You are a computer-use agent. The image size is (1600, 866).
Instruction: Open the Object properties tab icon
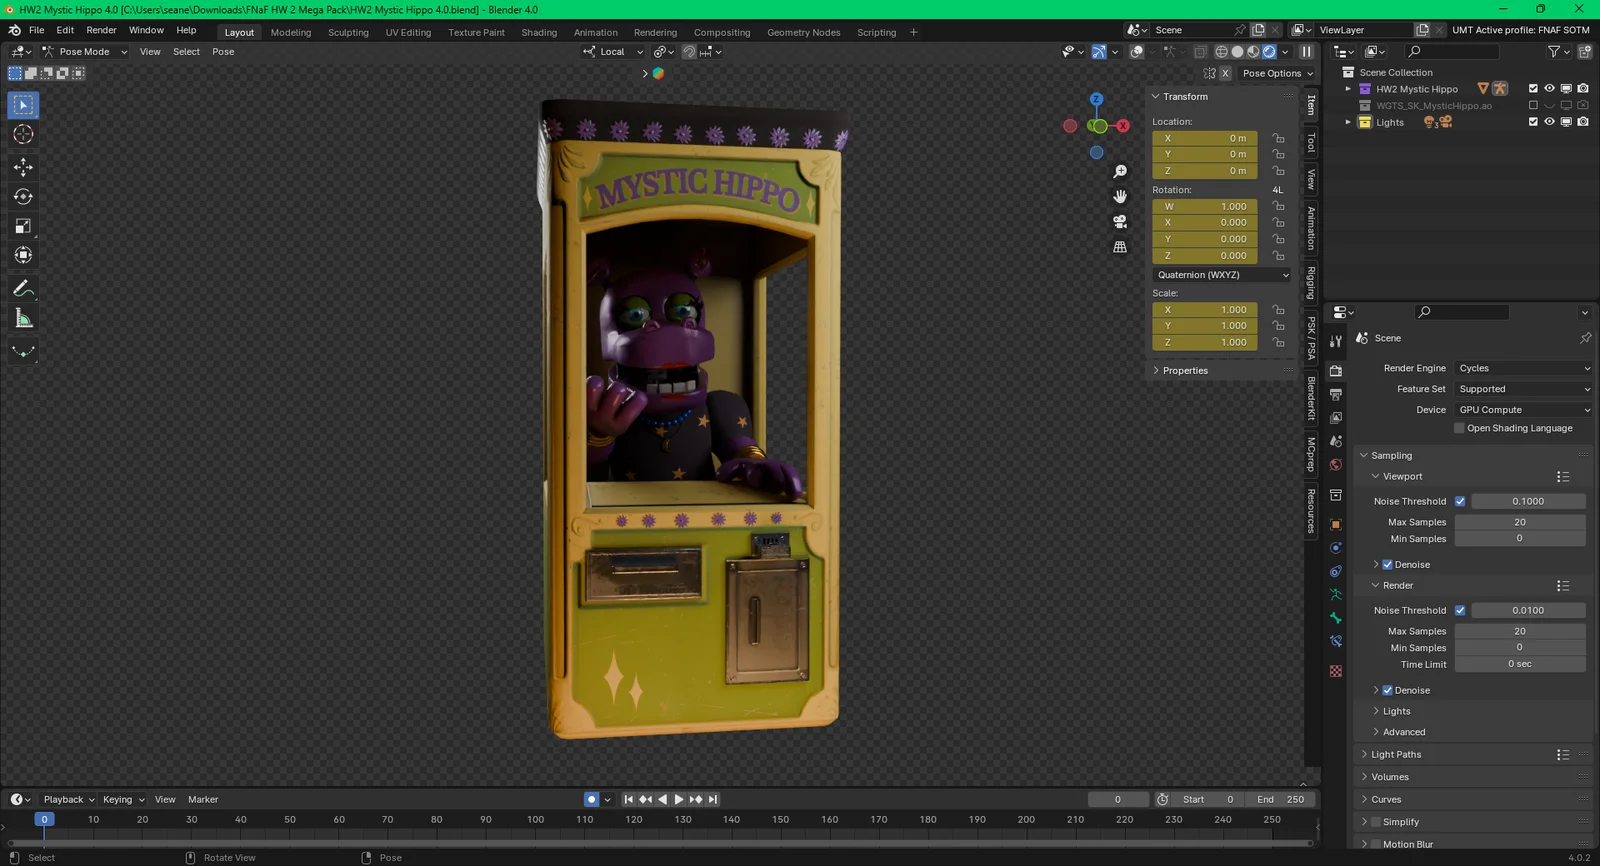1336,524
